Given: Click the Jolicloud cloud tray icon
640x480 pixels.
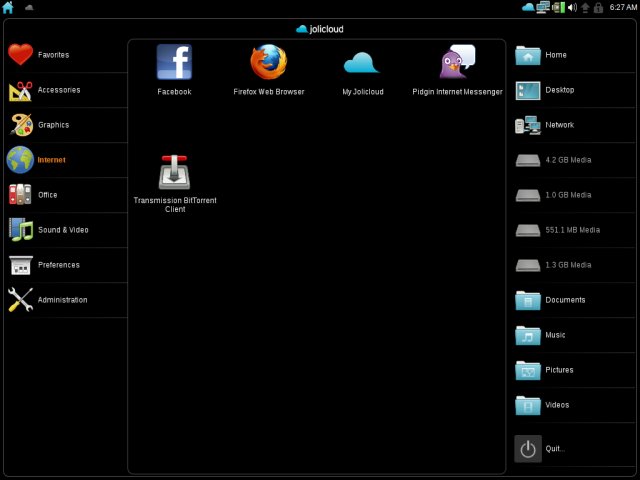Looking at the screenshot, I should 528,7.
